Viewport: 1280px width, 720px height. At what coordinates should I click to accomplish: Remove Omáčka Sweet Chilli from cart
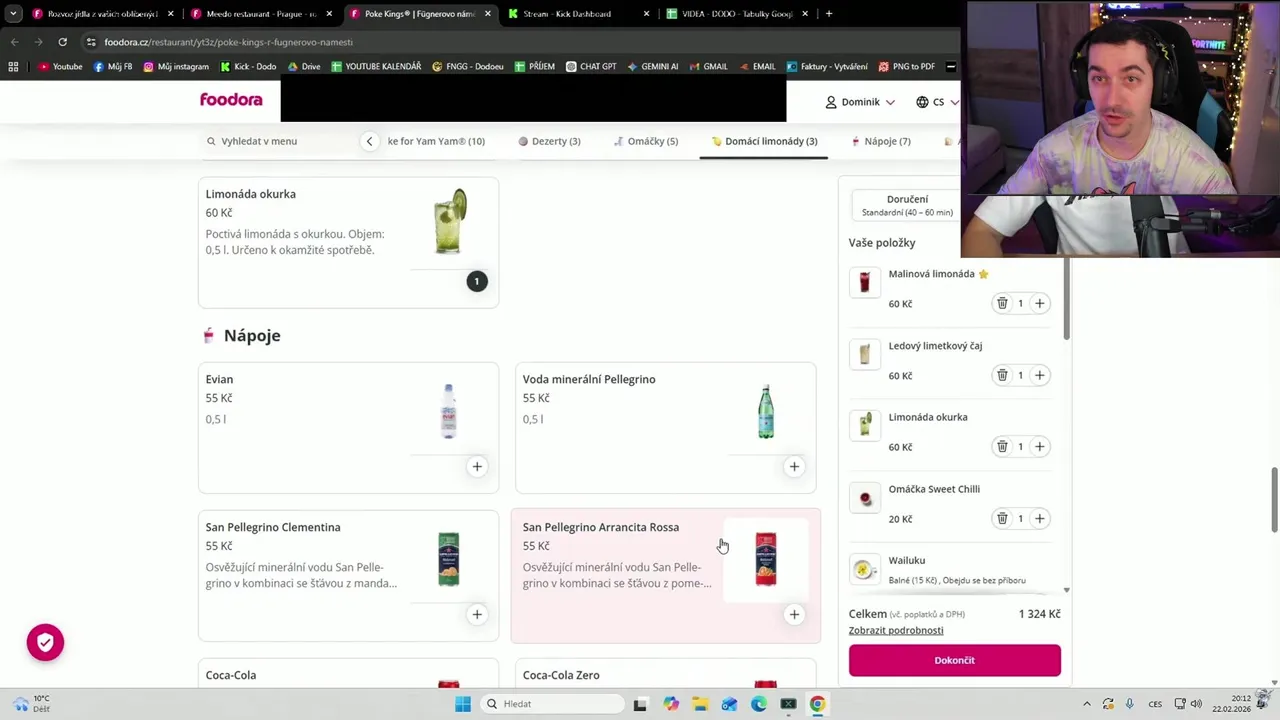point(1002,518)
